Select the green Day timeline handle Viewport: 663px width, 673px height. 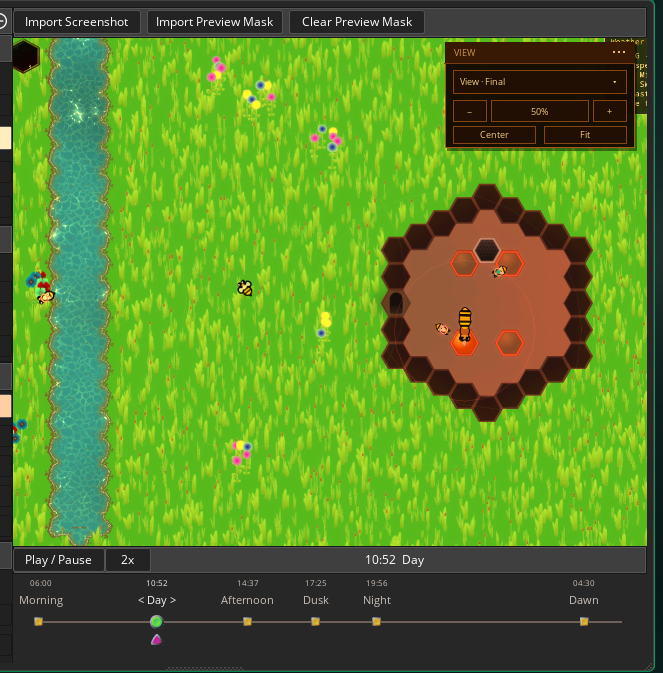[x=157, y=621]
